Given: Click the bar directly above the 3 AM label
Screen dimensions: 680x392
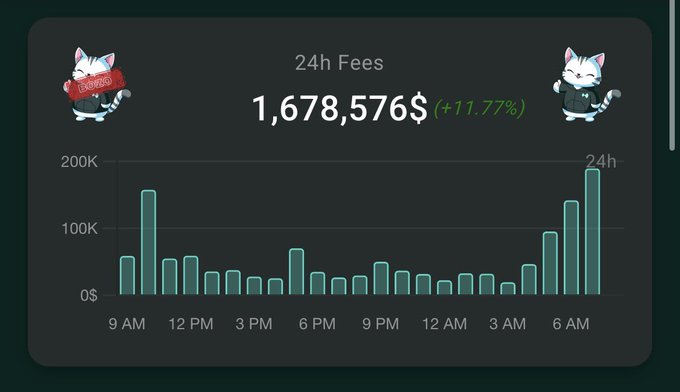Looking at the screenshot, I should point(508,289).
